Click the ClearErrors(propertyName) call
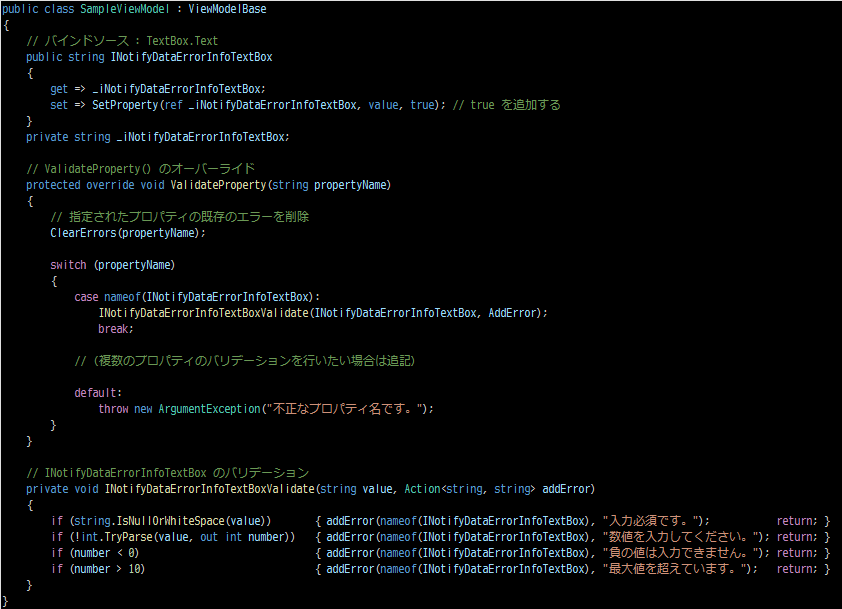 (128, 233)
